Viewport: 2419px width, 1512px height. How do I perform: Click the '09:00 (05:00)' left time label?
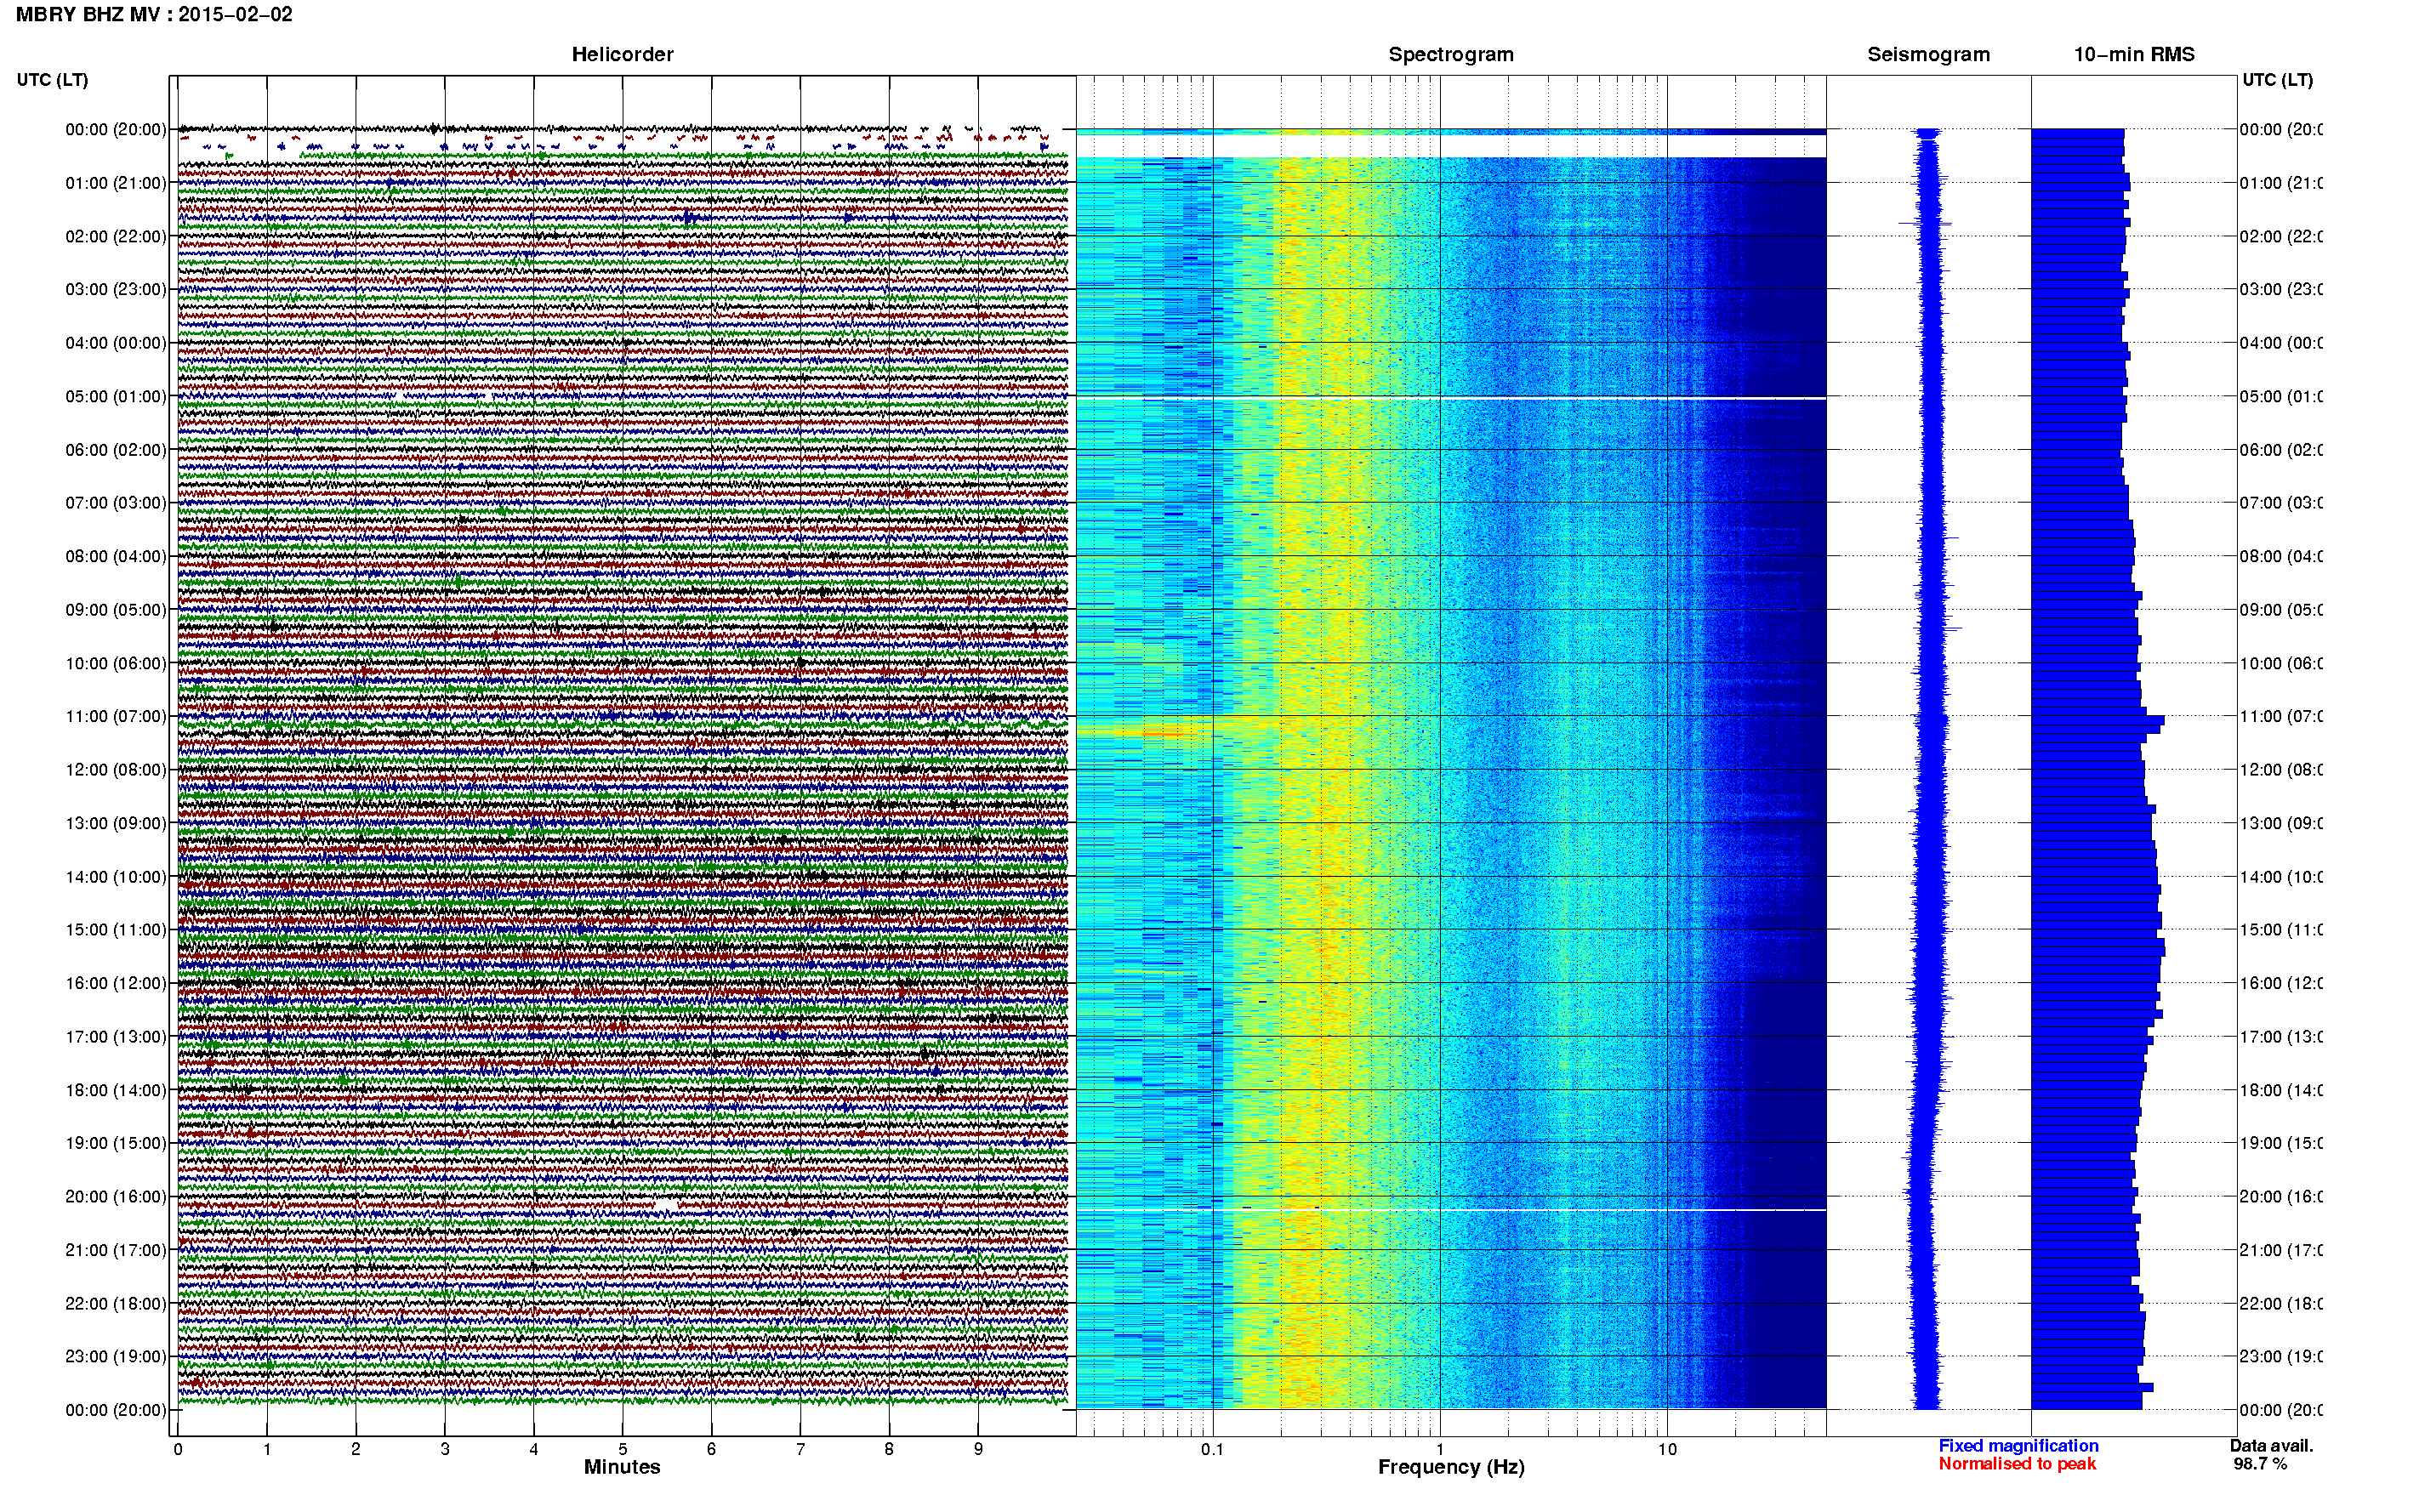coord(116,609)
